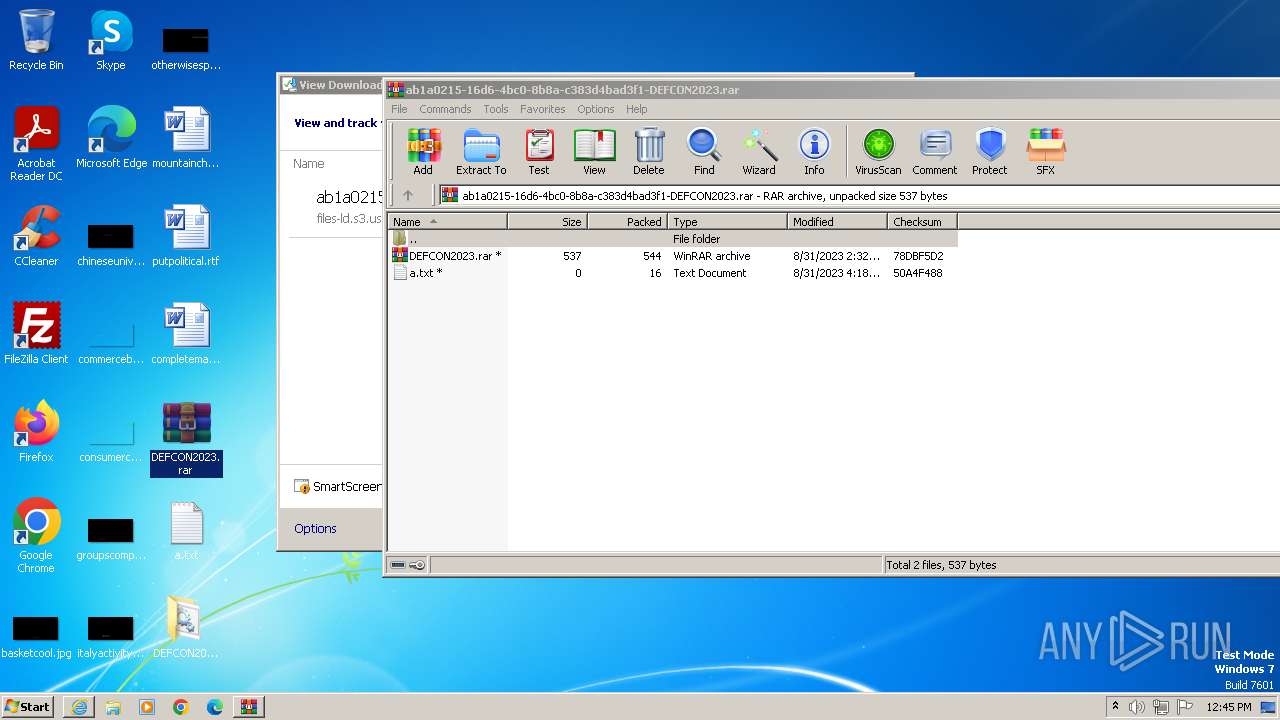
Task: Select the parent folder '..' row
Action: (672, 239)
